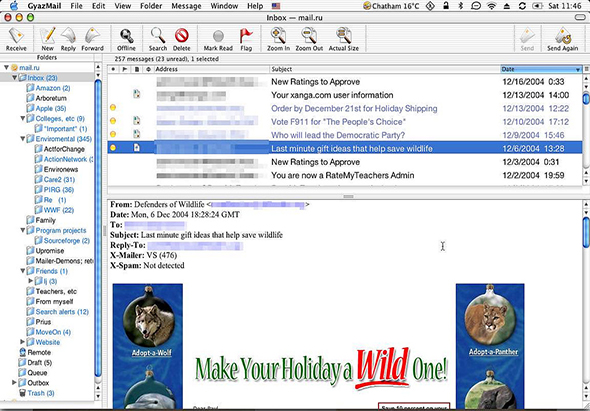
Task: Open the View menu
Action: click(123, 6)
